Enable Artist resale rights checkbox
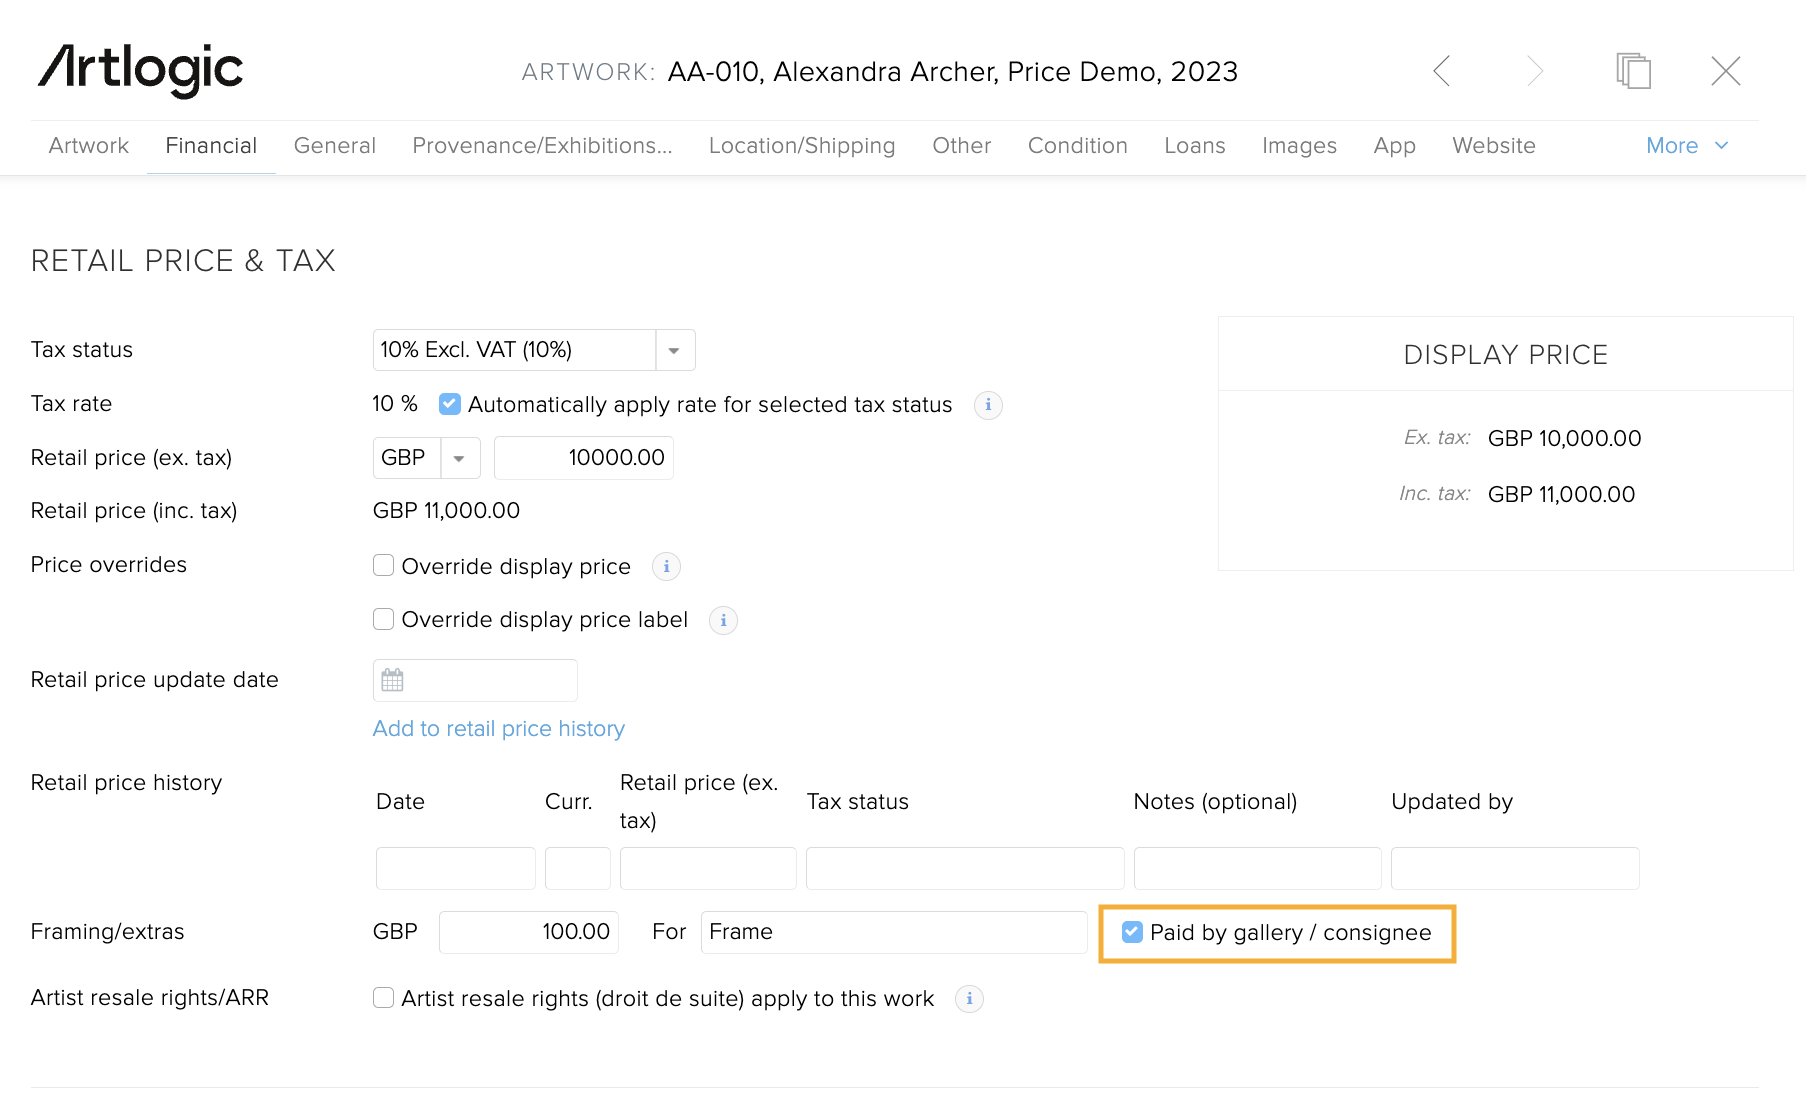Screen dimensions: 1806x1098 coord(383,998)
